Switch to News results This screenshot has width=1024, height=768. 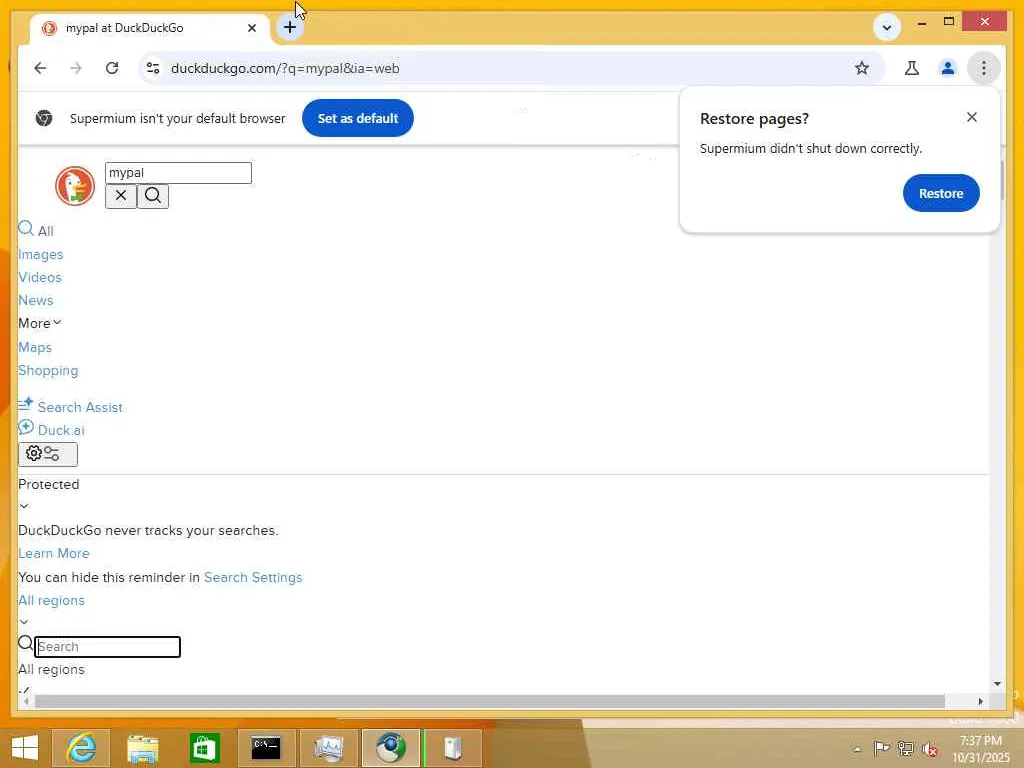click(x=36, y=300)
